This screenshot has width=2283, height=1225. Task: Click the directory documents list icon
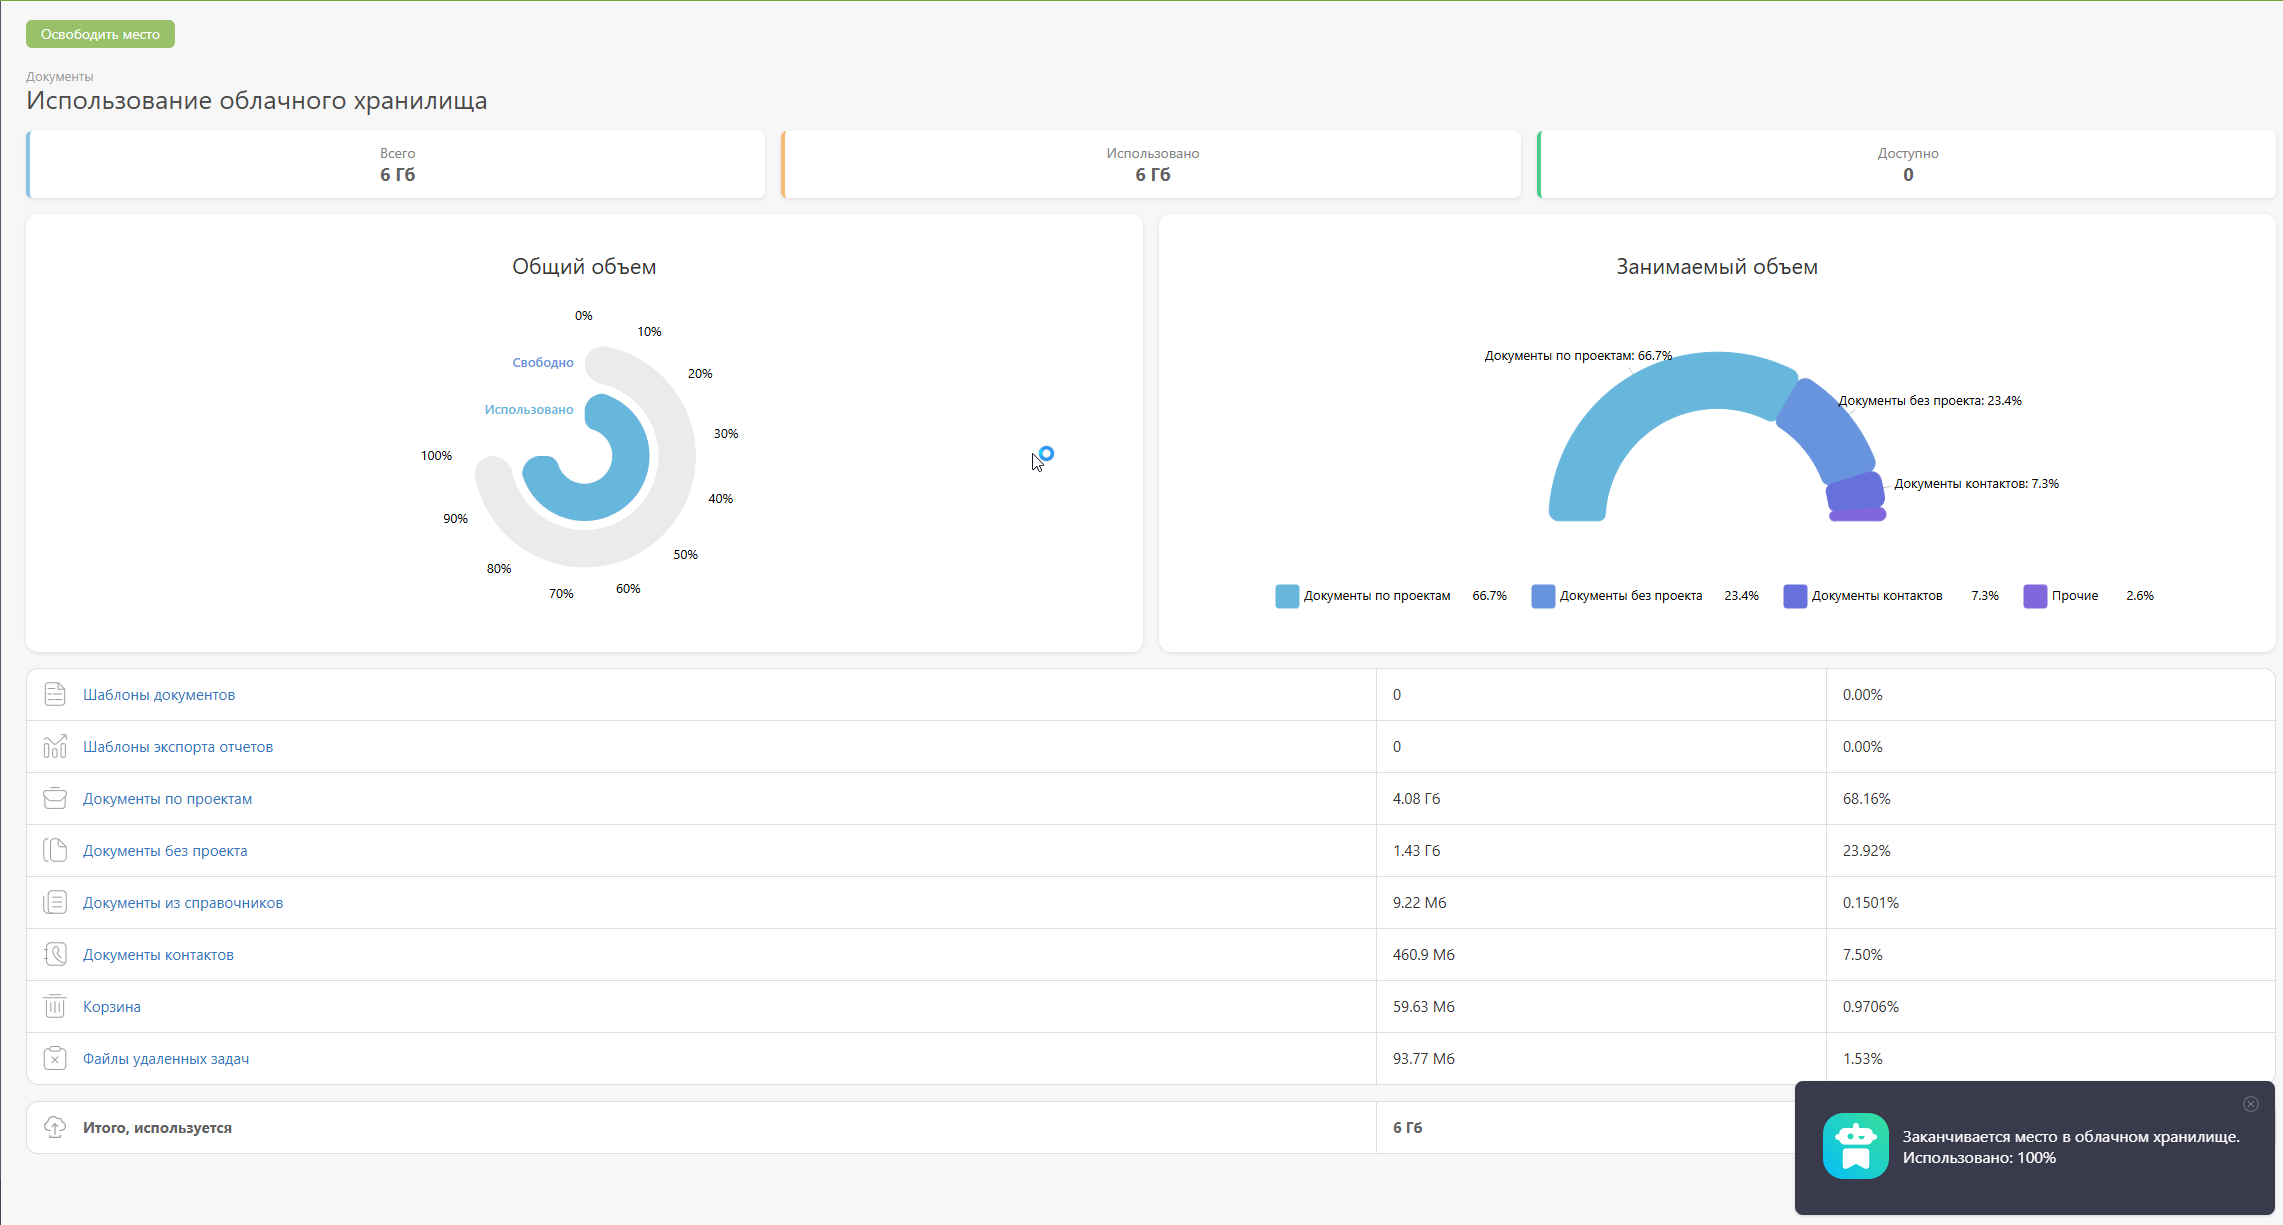tap(55, 902)
